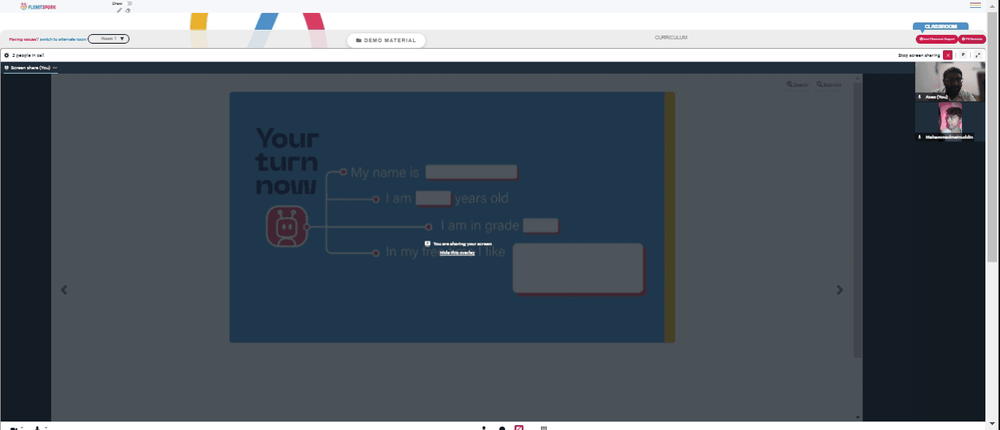The width and height of the screenshot is (1000, 430).
Task: Switch to the Curriculum tab
Action: pos(671,38)
